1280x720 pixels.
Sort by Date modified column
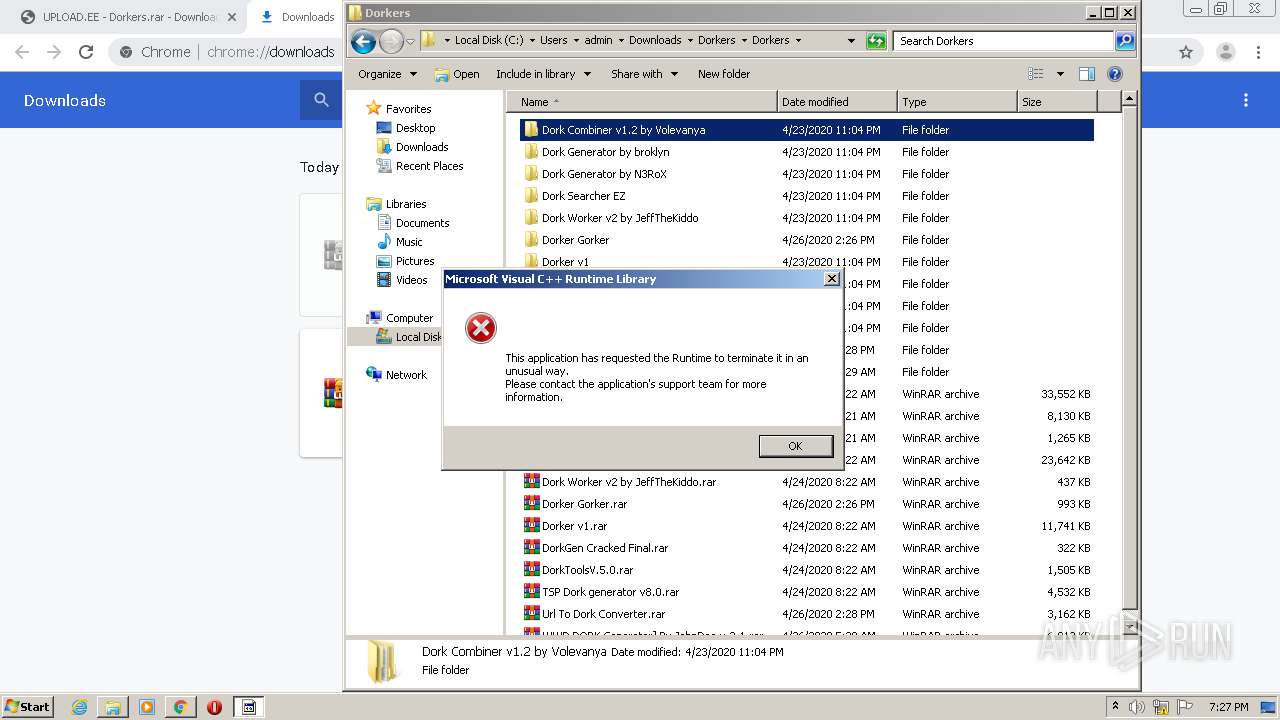(x=837, y=102)
